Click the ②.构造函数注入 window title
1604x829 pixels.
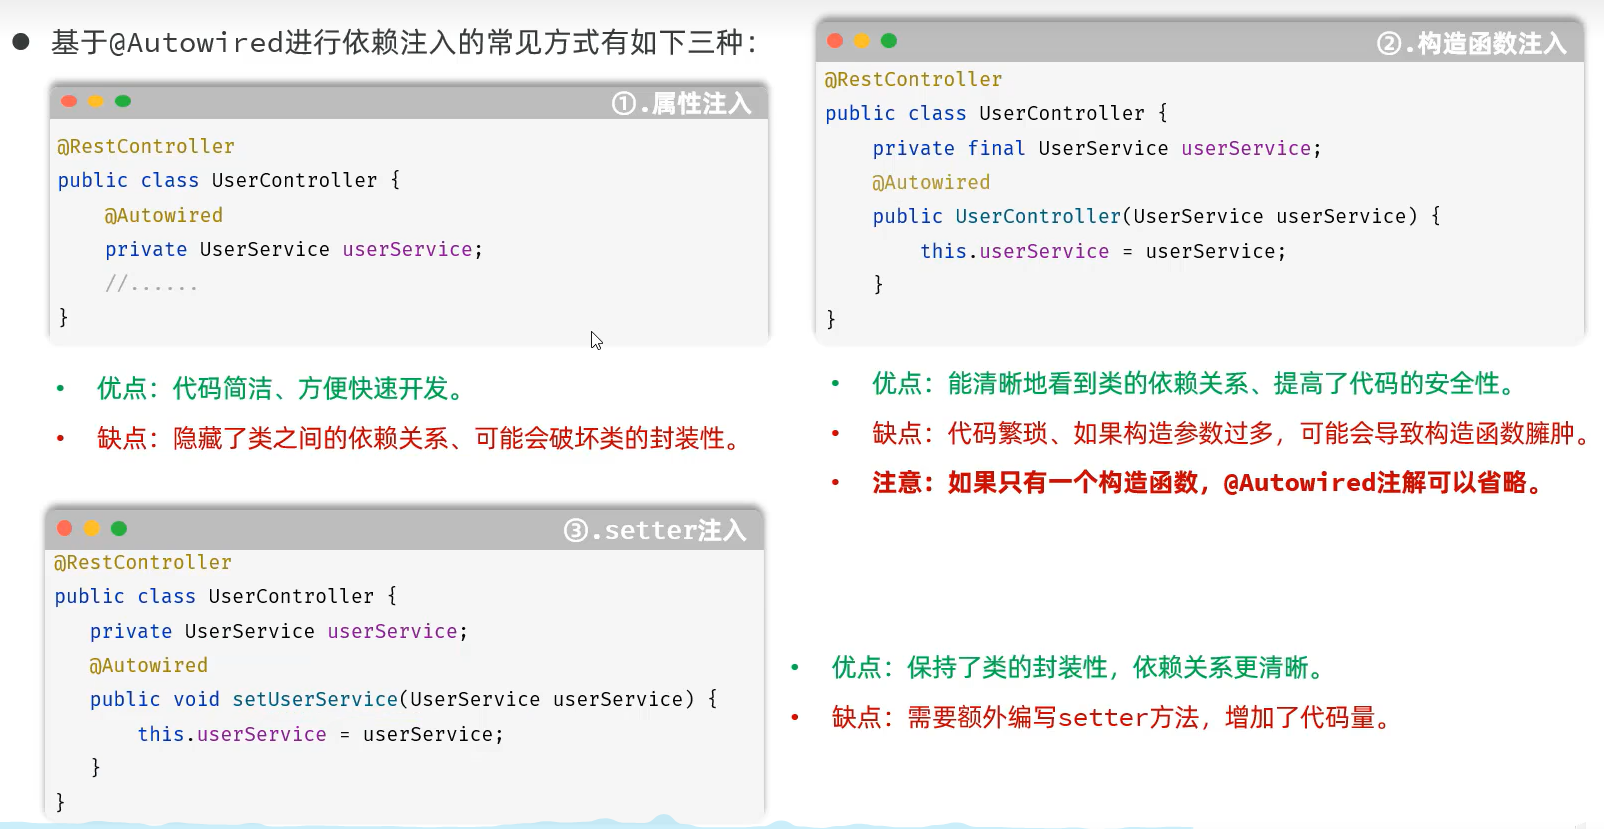1471,43
